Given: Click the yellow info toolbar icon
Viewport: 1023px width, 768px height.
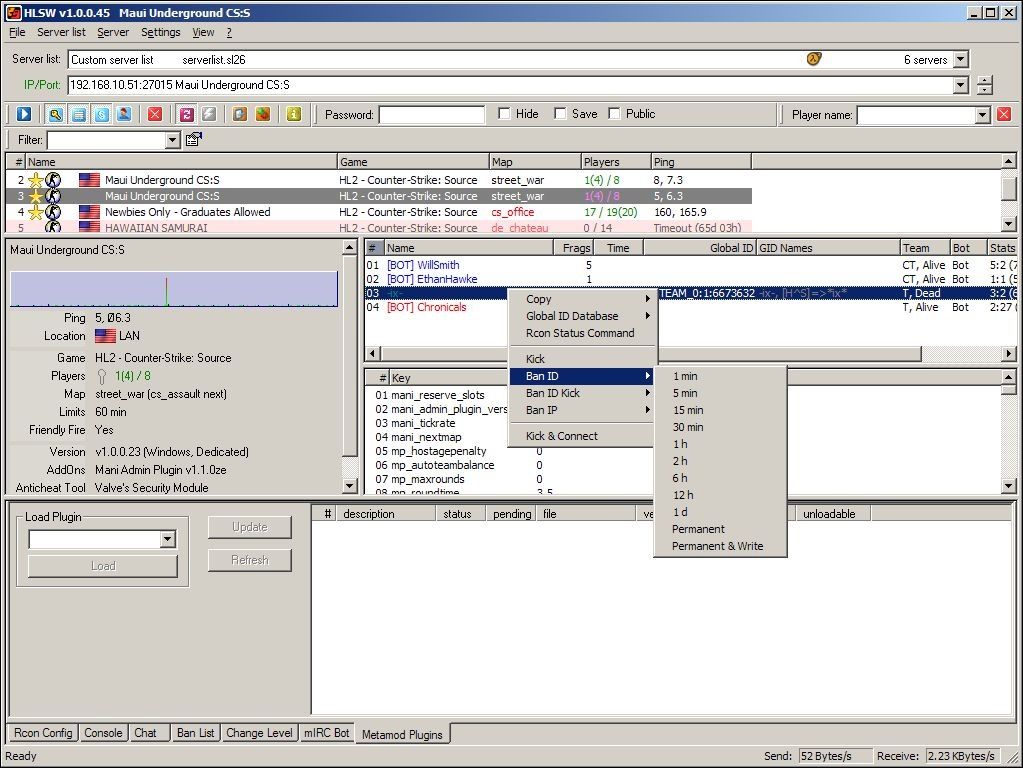Looking at the screenshot, I should (293, 114).
